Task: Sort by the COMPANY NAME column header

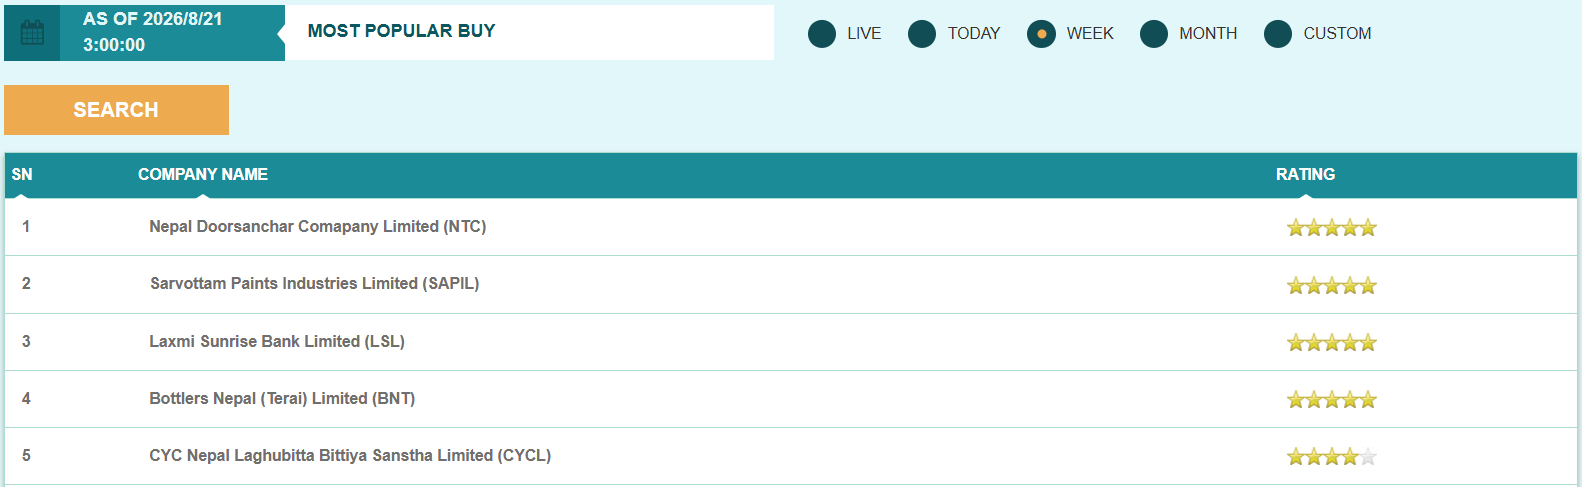Action: 203,174
